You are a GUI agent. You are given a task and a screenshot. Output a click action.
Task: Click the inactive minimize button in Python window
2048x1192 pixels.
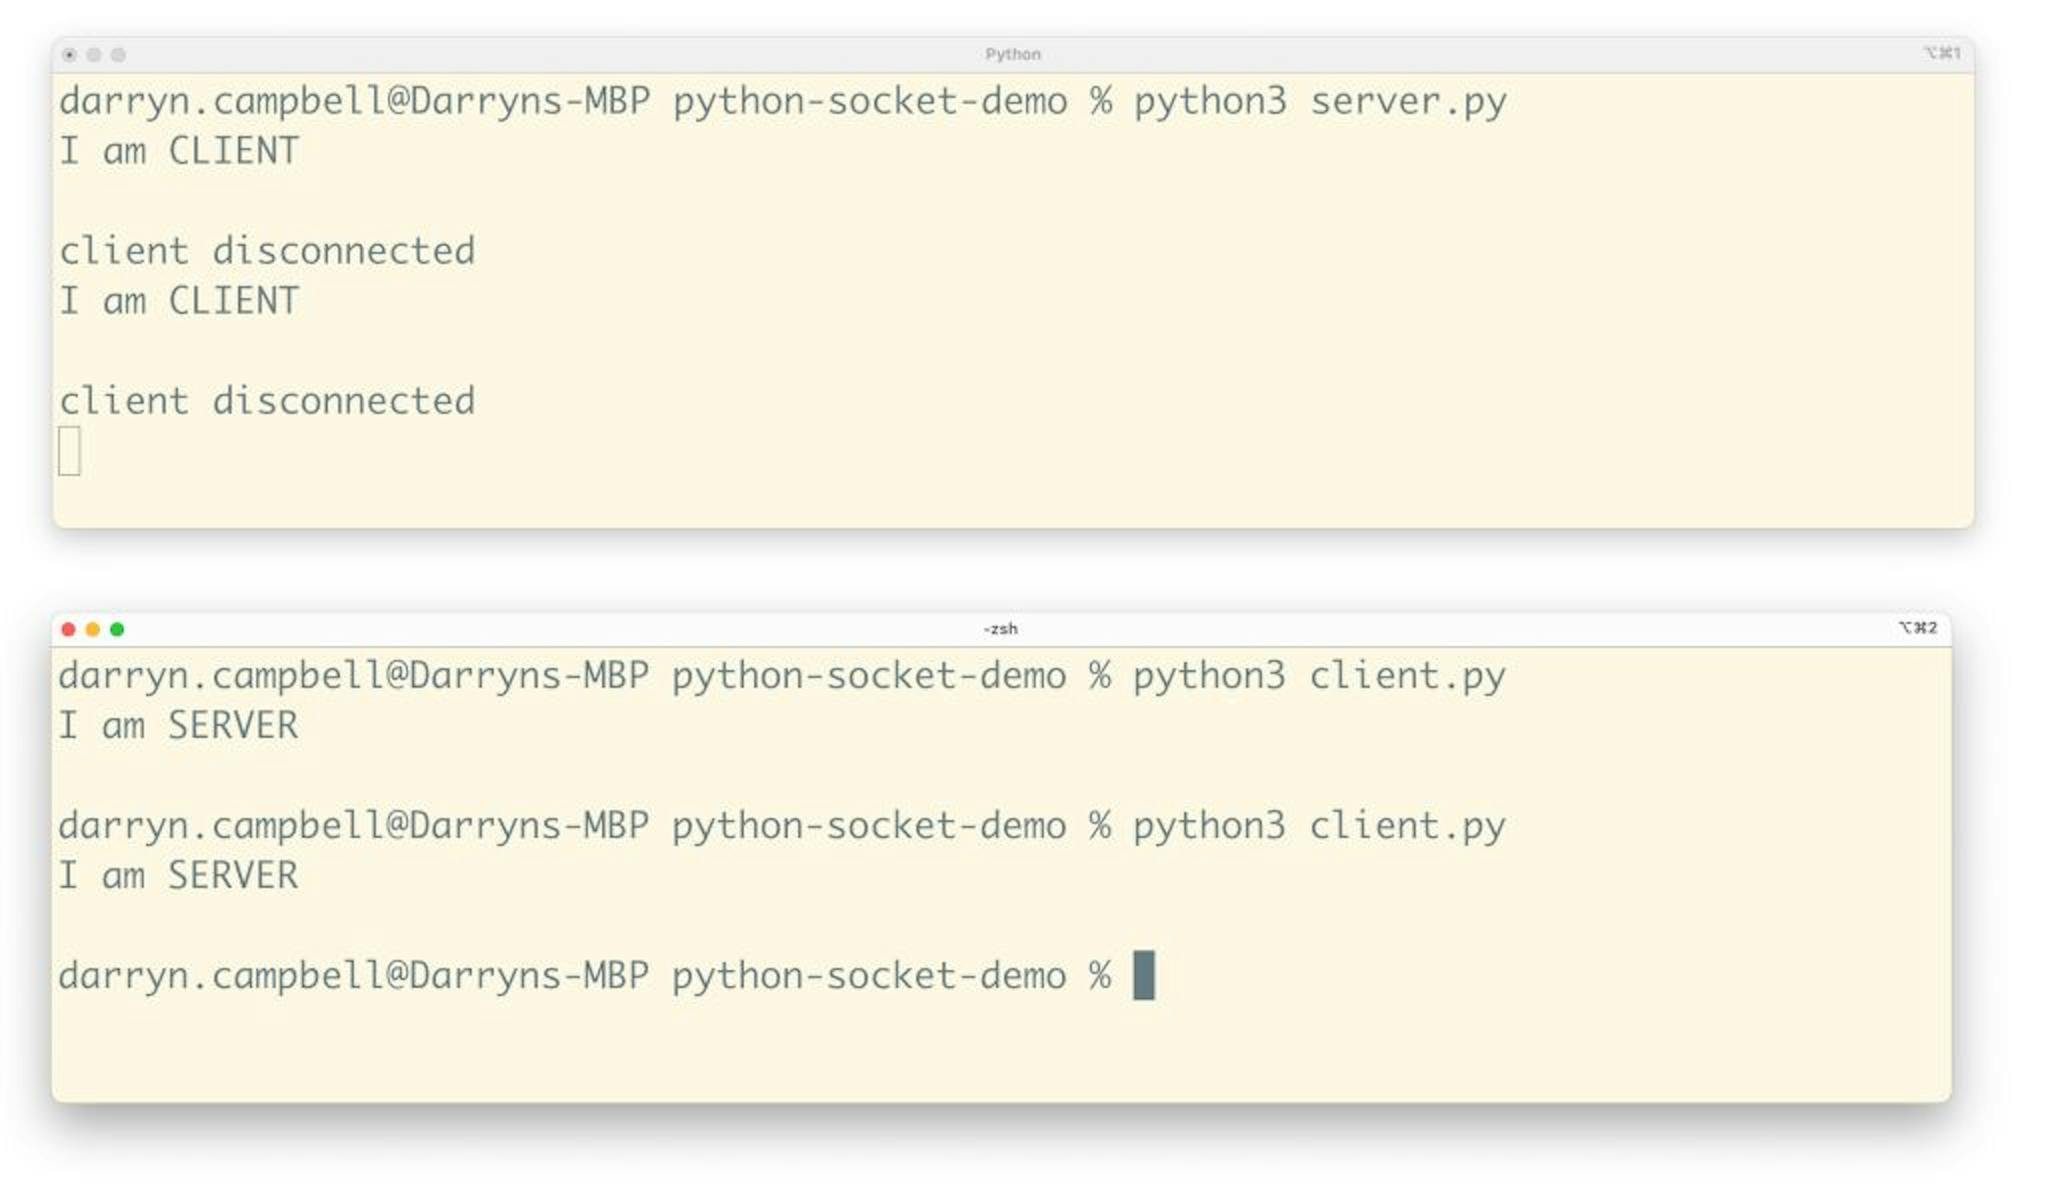(94, 55)
